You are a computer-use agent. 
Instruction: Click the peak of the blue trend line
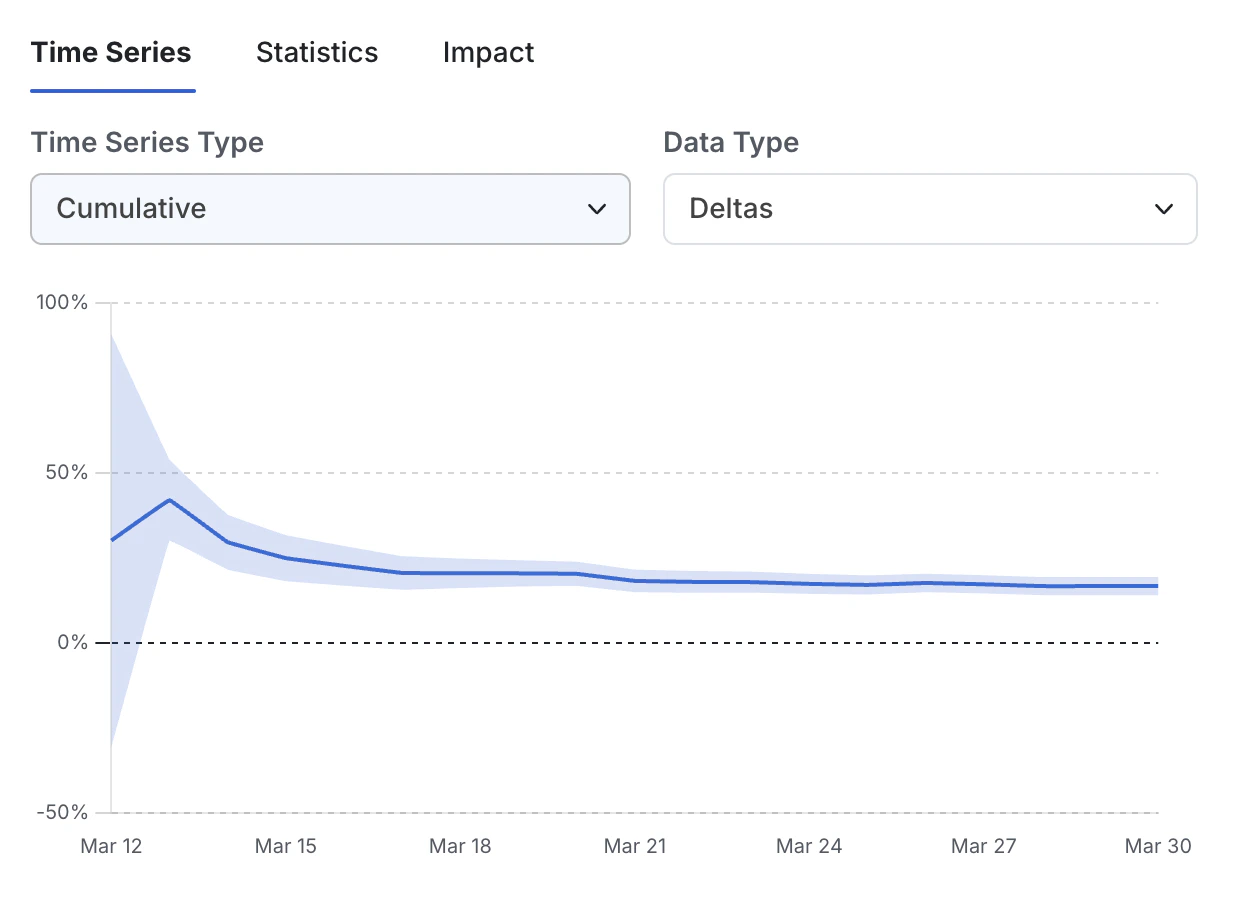click(x=170, y=500)
